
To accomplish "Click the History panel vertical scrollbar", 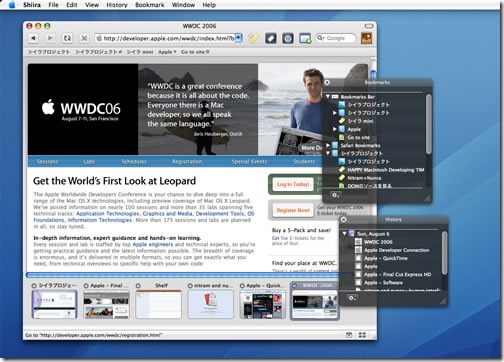I will [x=445, y=253].
